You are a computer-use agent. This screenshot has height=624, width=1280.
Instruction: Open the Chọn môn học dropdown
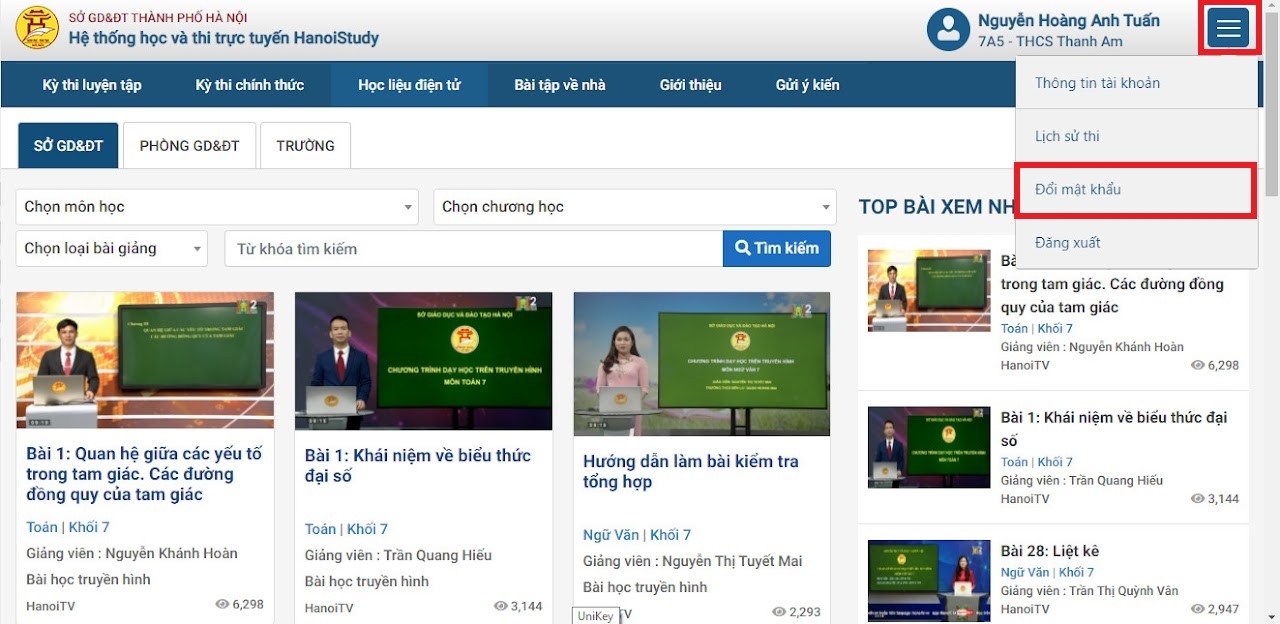216,207
